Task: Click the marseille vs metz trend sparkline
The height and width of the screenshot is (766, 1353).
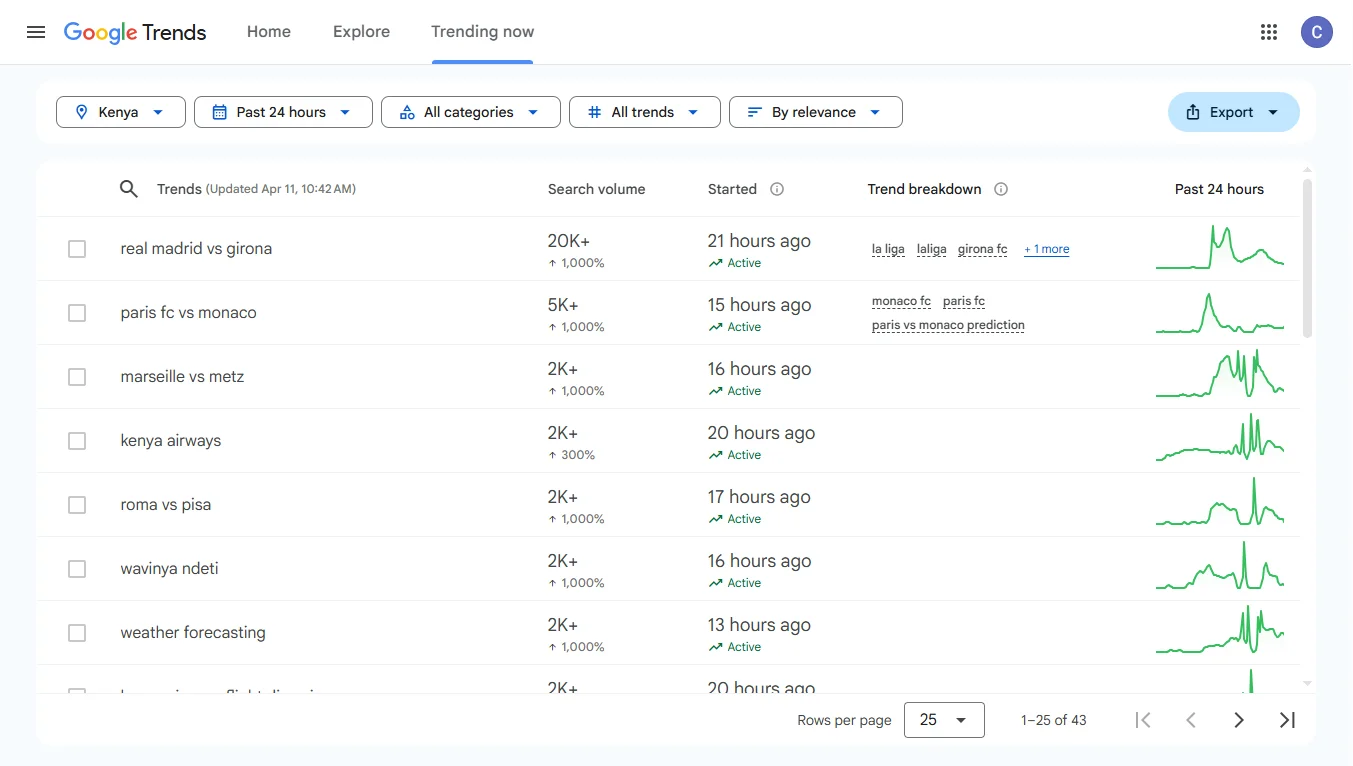Action: click(1220, 374)
